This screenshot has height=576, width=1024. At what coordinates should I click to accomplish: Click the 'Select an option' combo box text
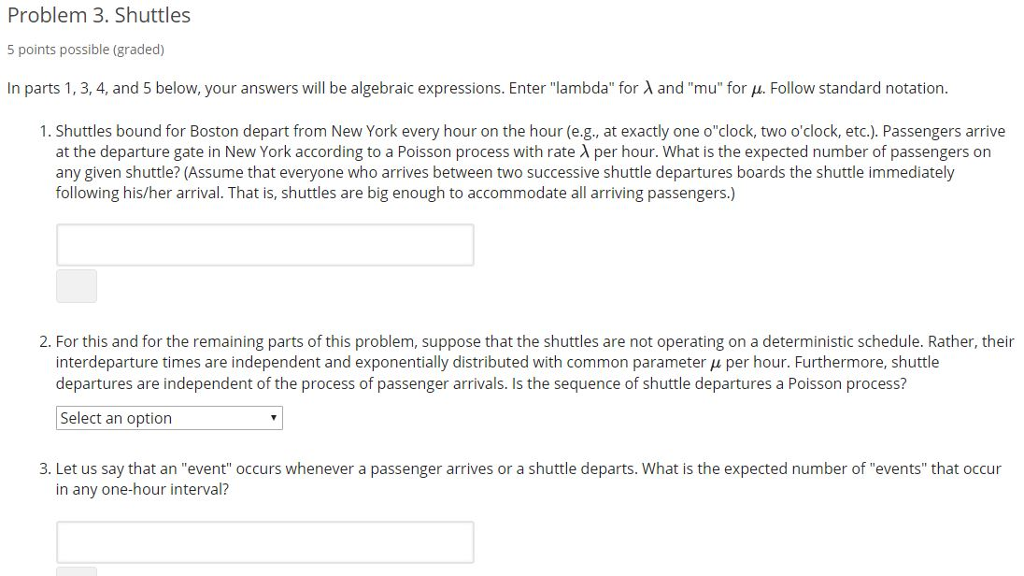click(x=113, y=417)
